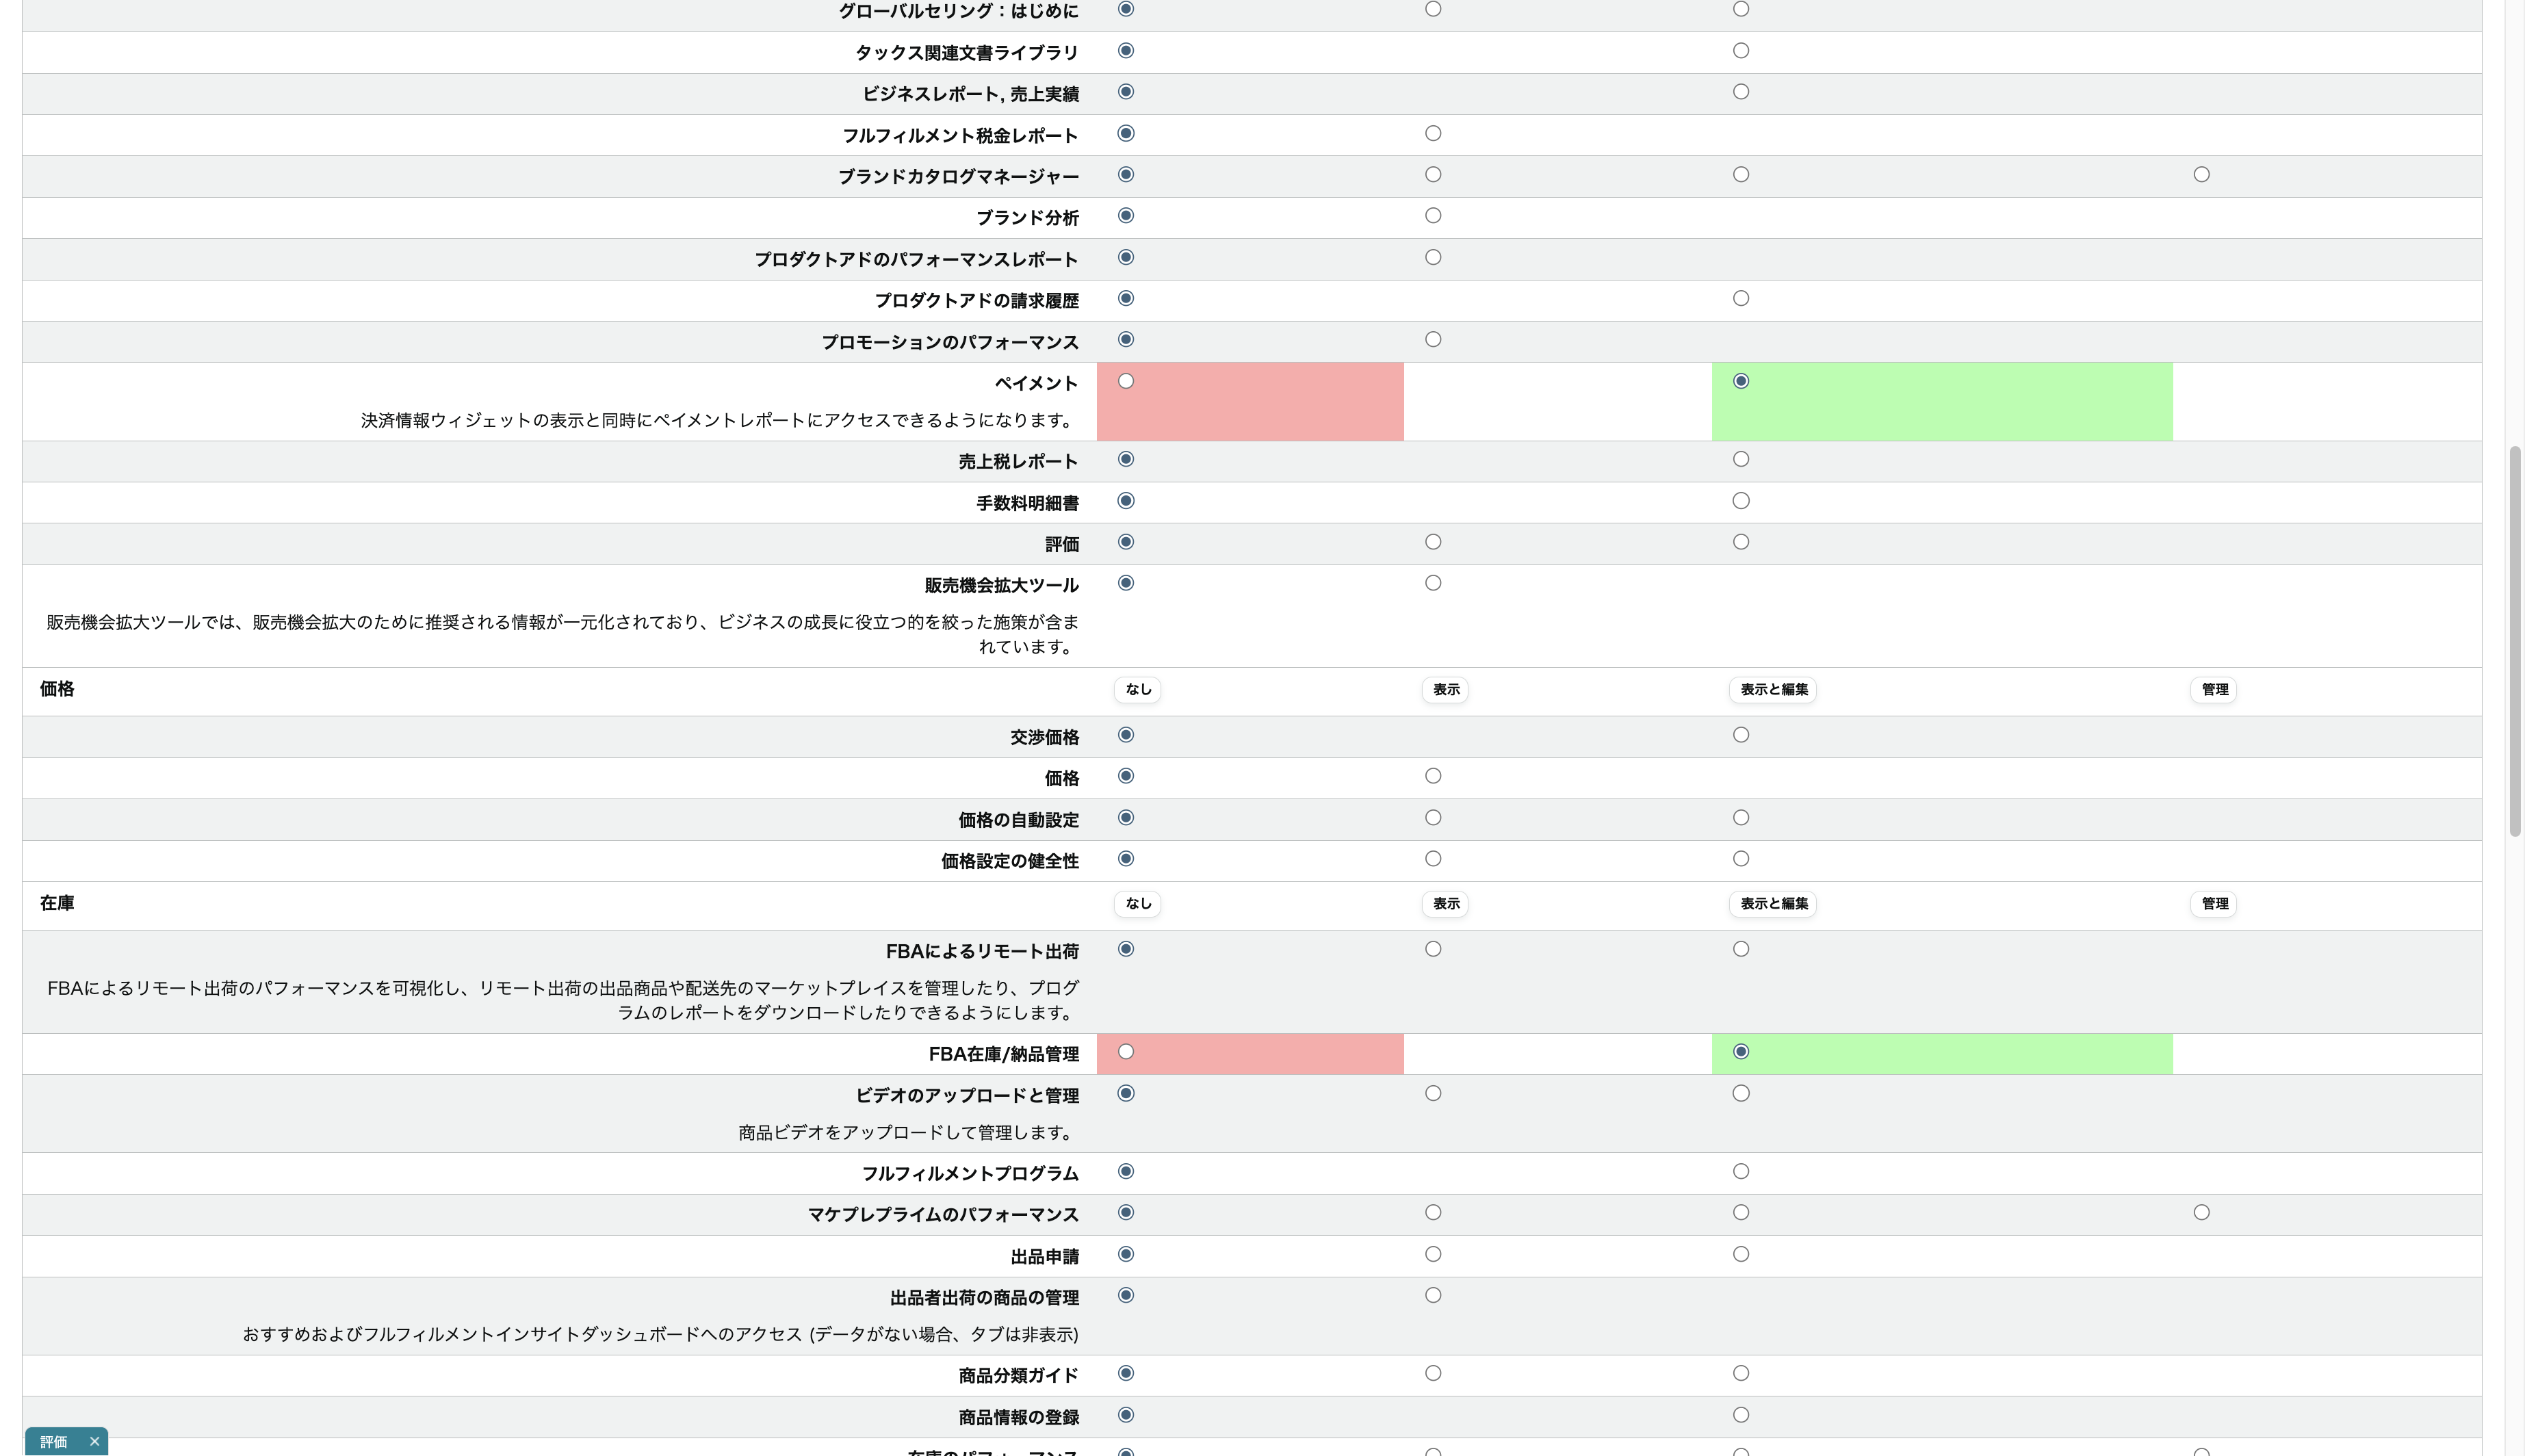This screenshot has height=1456, width=2525.
Task: Enable 表示と編集 for 手数料明細書
Action: point(1741,501)
